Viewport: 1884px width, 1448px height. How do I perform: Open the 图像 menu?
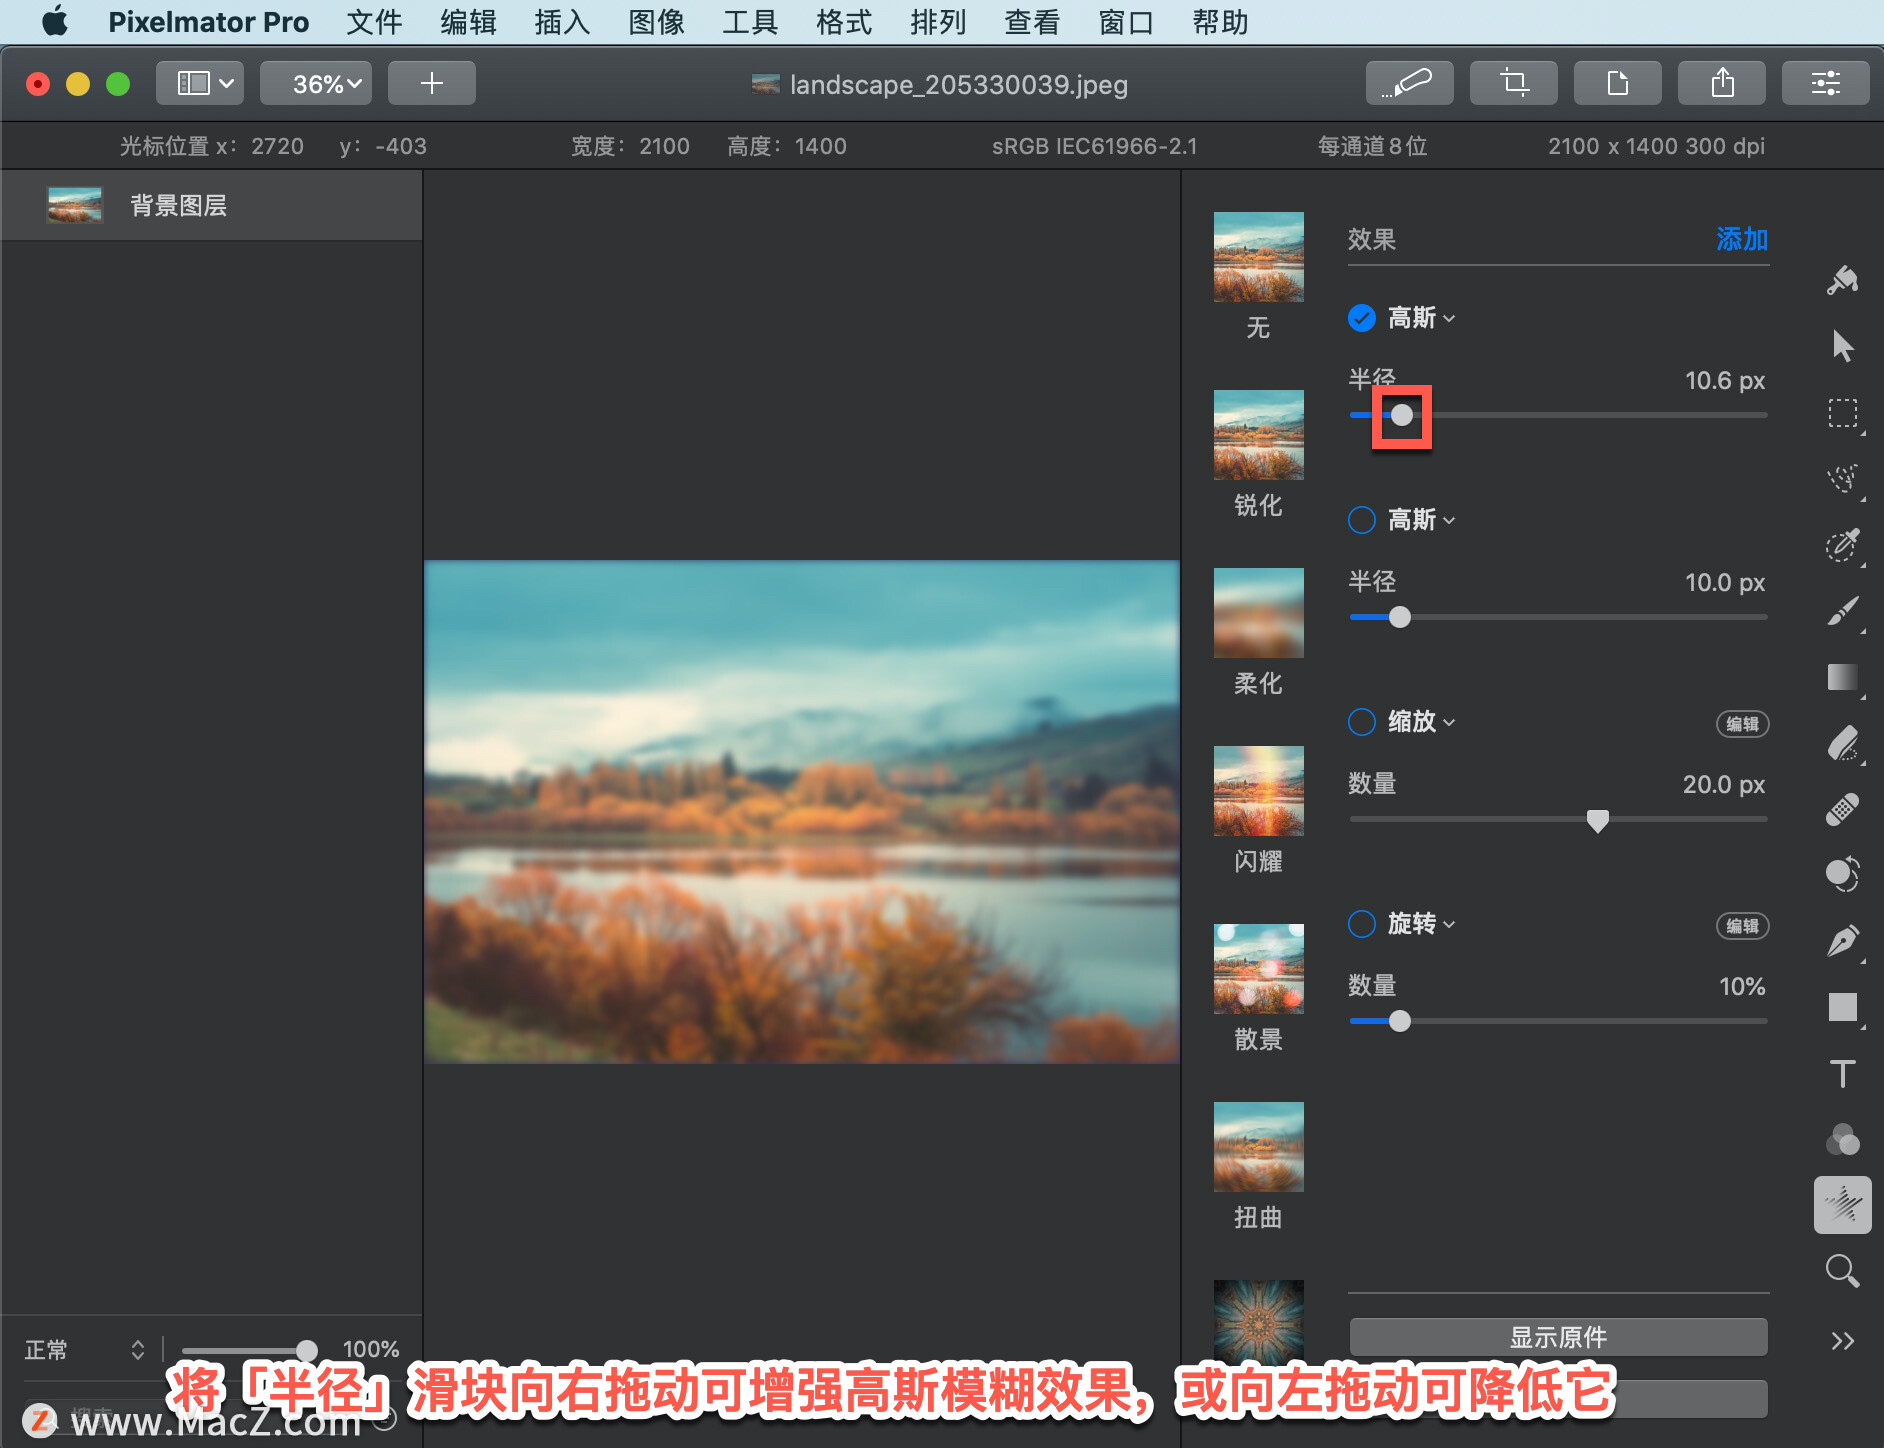pos(656,22)
